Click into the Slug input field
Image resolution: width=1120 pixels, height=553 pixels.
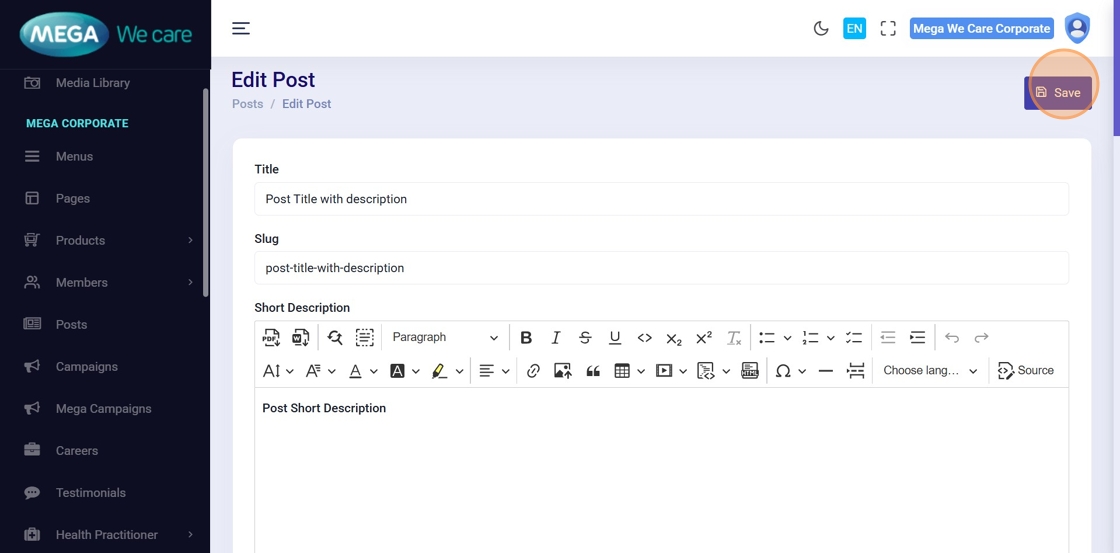[x=661, y=268]
